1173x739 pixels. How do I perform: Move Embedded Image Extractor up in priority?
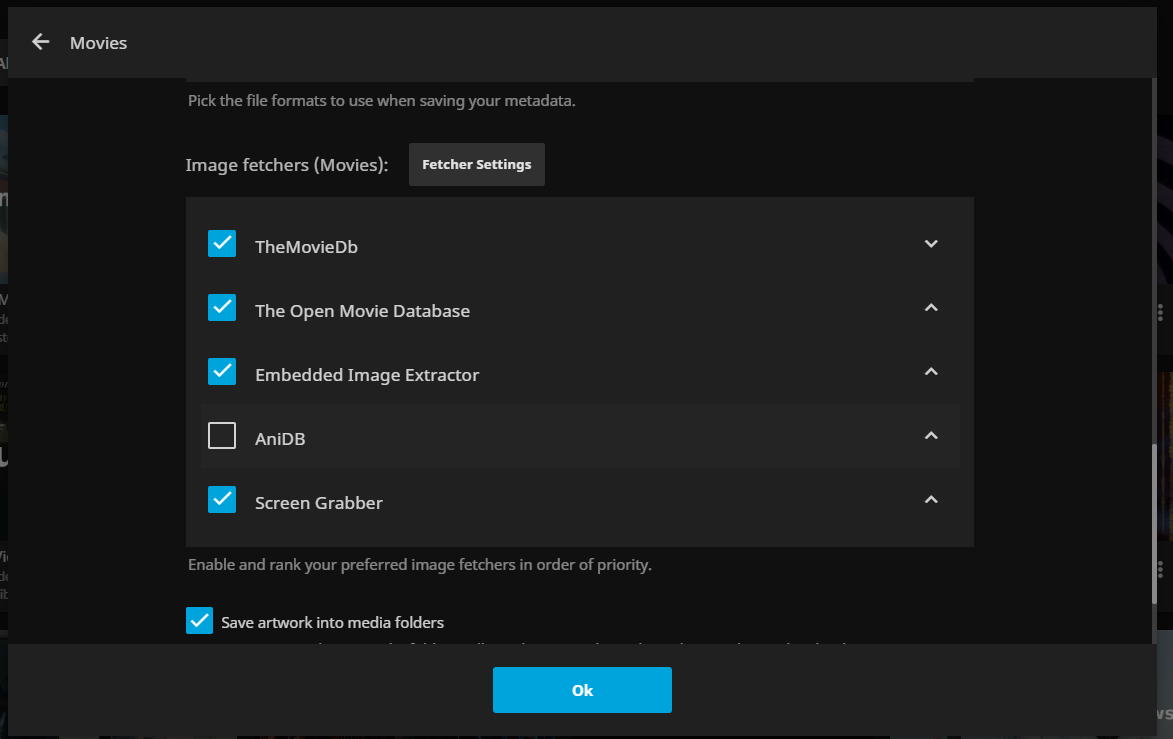(931, 372)
